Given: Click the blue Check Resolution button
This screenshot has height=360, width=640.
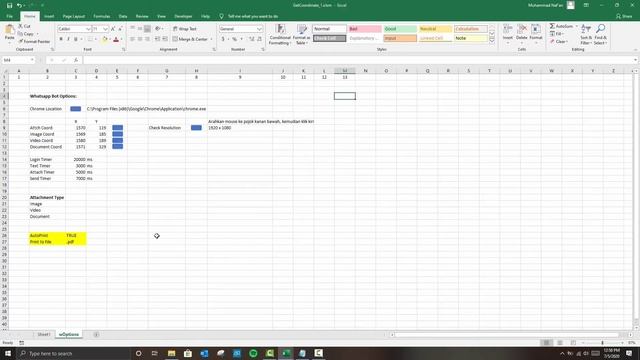Looking at the screenshot, I should pos(196,128).
